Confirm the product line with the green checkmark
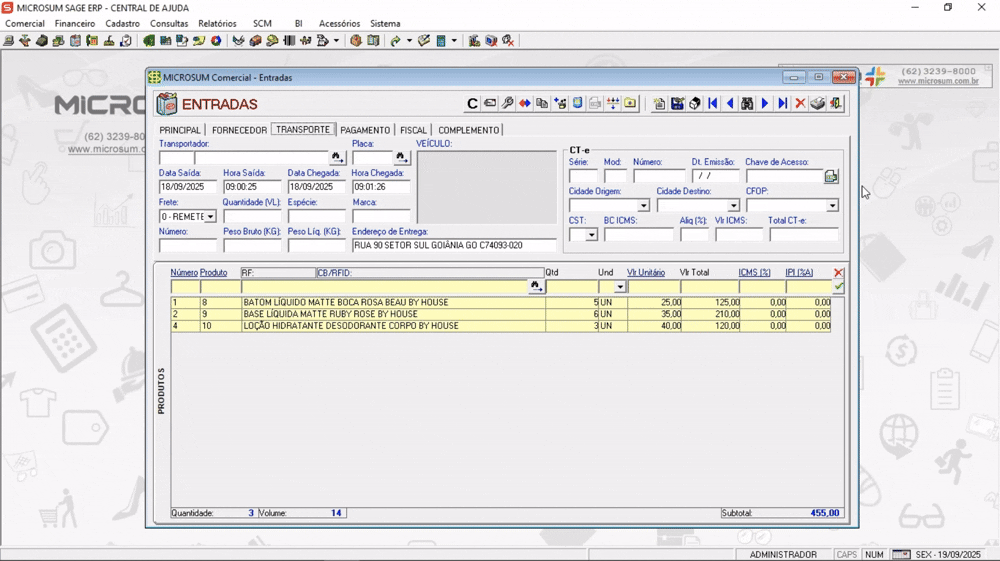This screenshot has height=561, width=1000. point(838,287)
